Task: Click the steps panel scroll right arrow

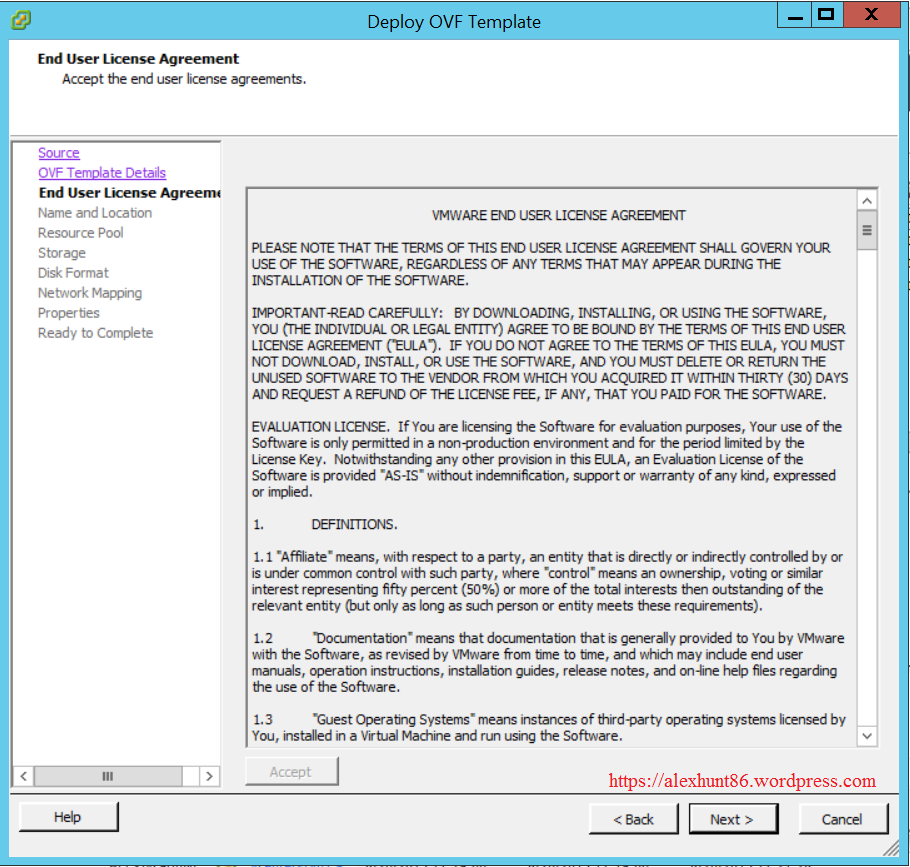Action: (210, 776)
